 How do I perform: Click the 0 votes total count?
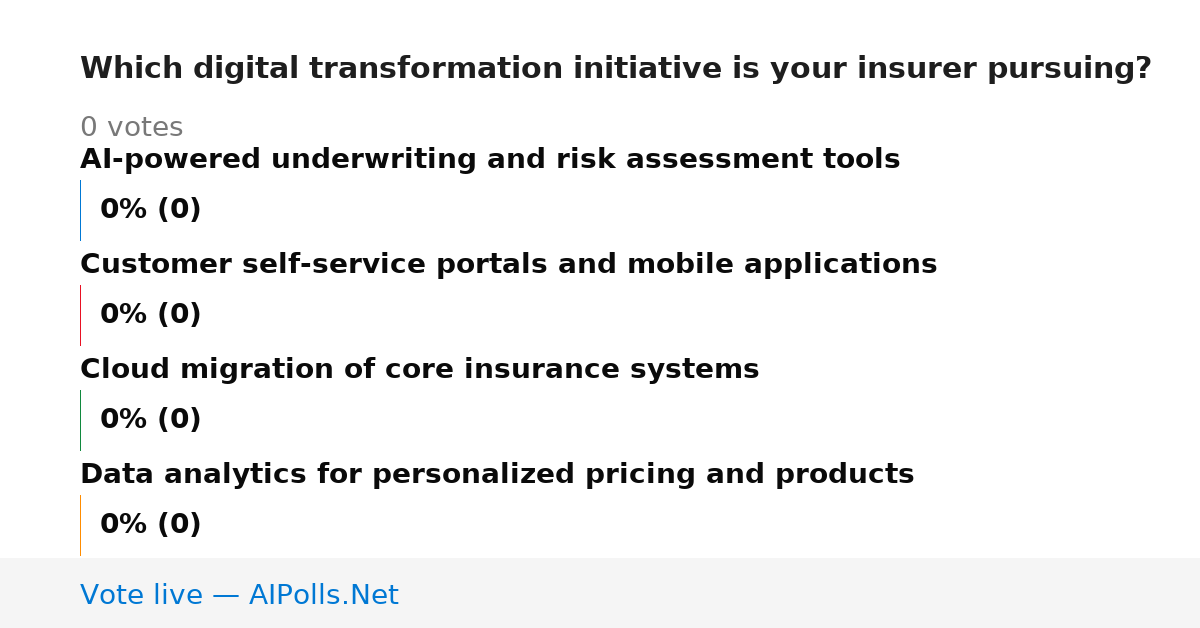point(131,128)
